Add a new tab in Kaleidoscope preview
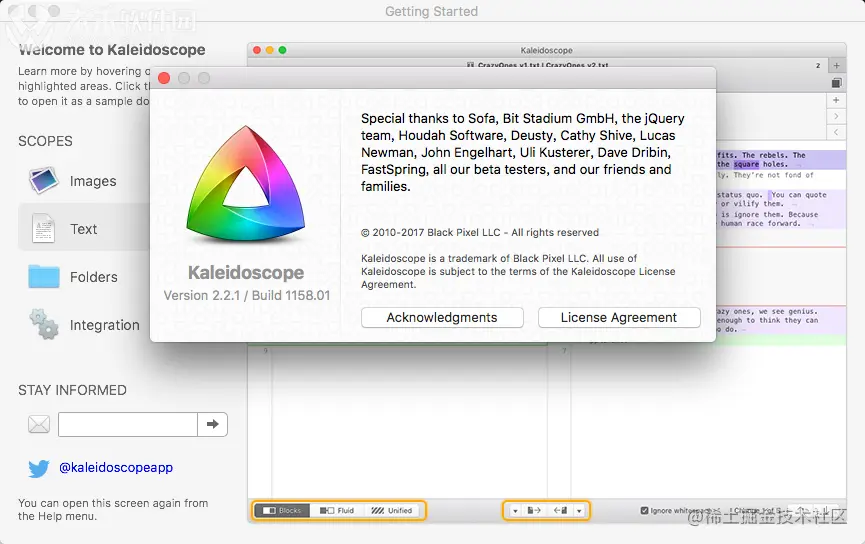This screenshot has height=544, width=865. pyautogui.click(x=836, y=65)
